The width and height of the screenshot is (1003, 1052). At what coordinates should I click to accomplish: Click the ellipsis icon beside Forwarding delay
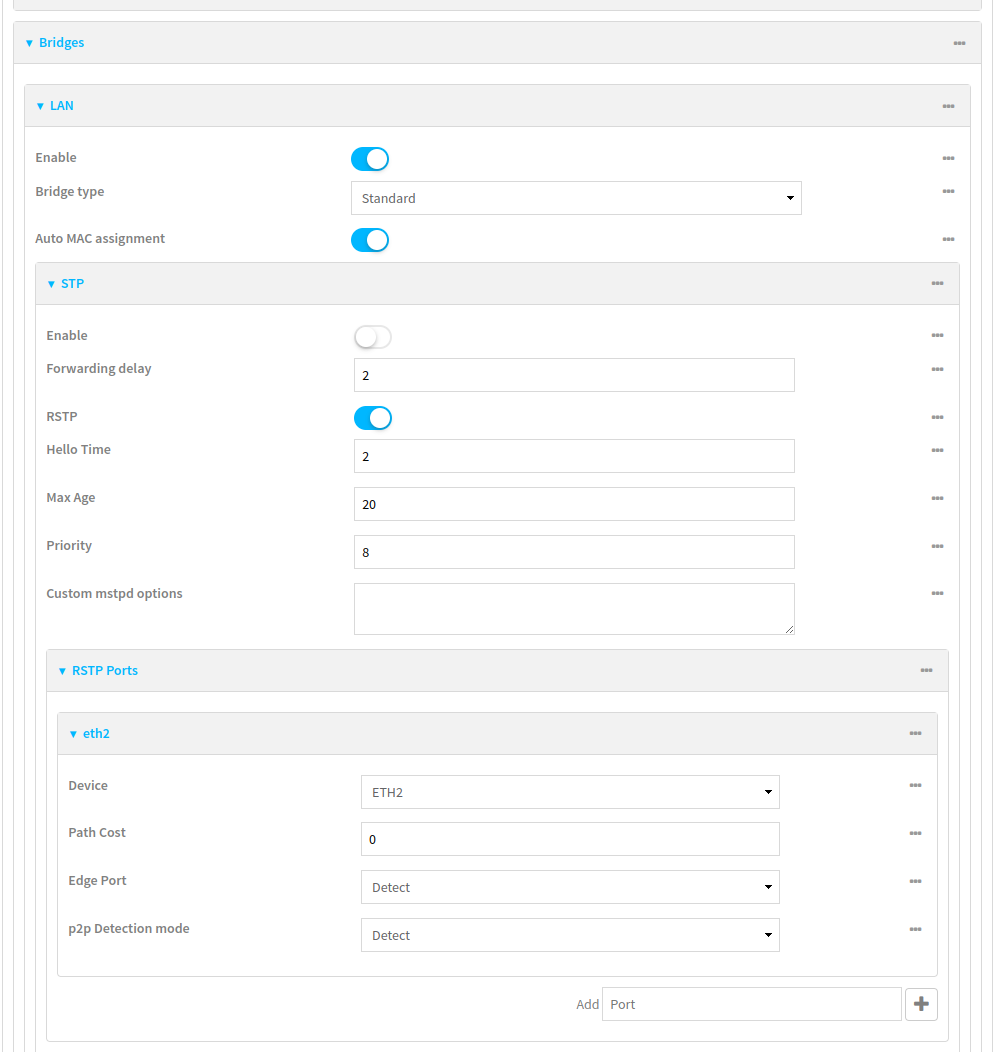pyautogui.click(x=937, y=370)
